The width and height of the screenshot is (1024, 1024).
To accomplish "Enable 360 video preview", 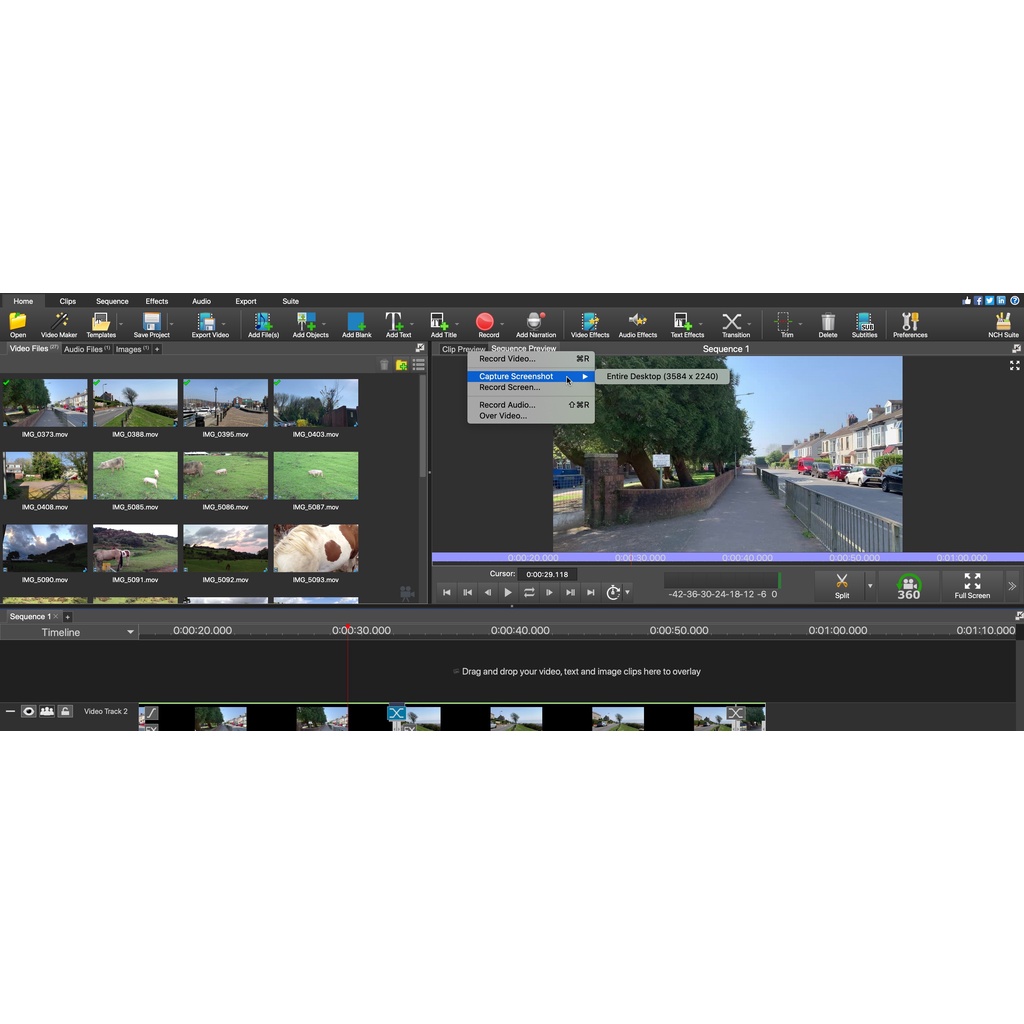I will (x=908, y=587).
